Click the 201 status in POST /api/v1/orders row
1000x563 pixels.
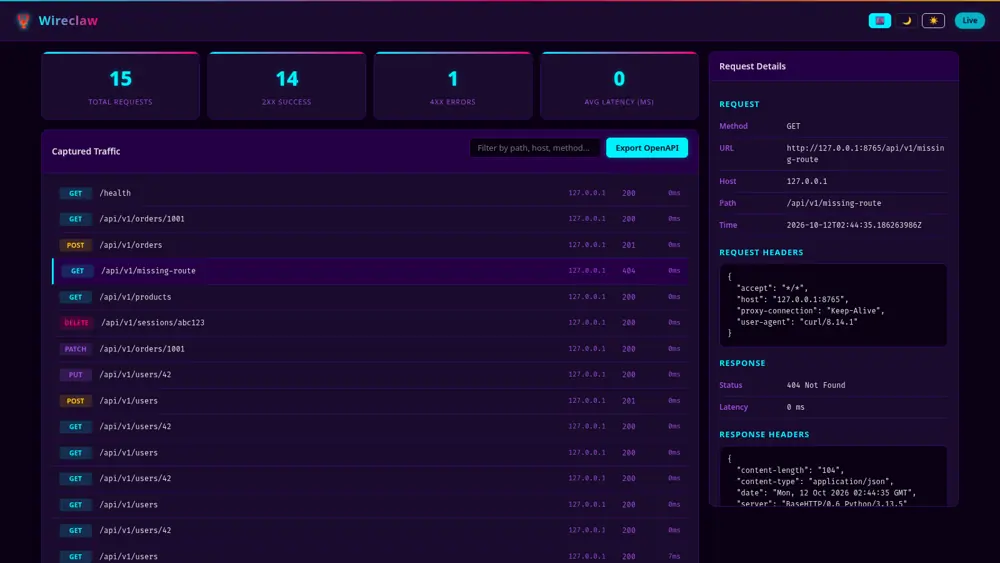coord(629,245)
